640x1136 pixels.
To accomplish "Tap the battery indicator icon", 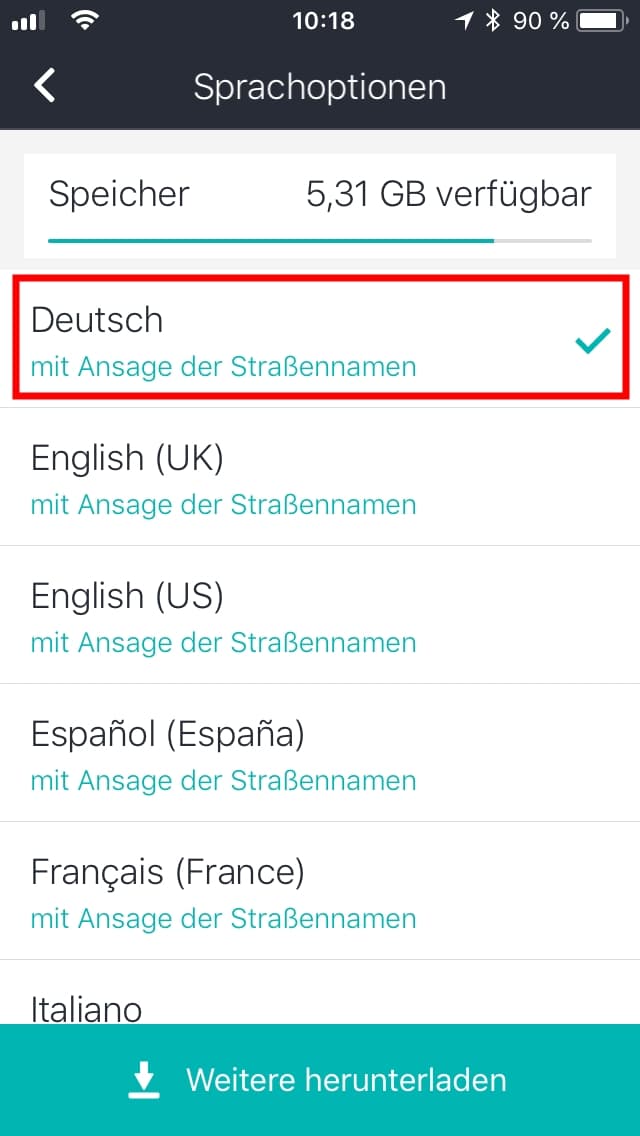I will (x=602, y=22).
